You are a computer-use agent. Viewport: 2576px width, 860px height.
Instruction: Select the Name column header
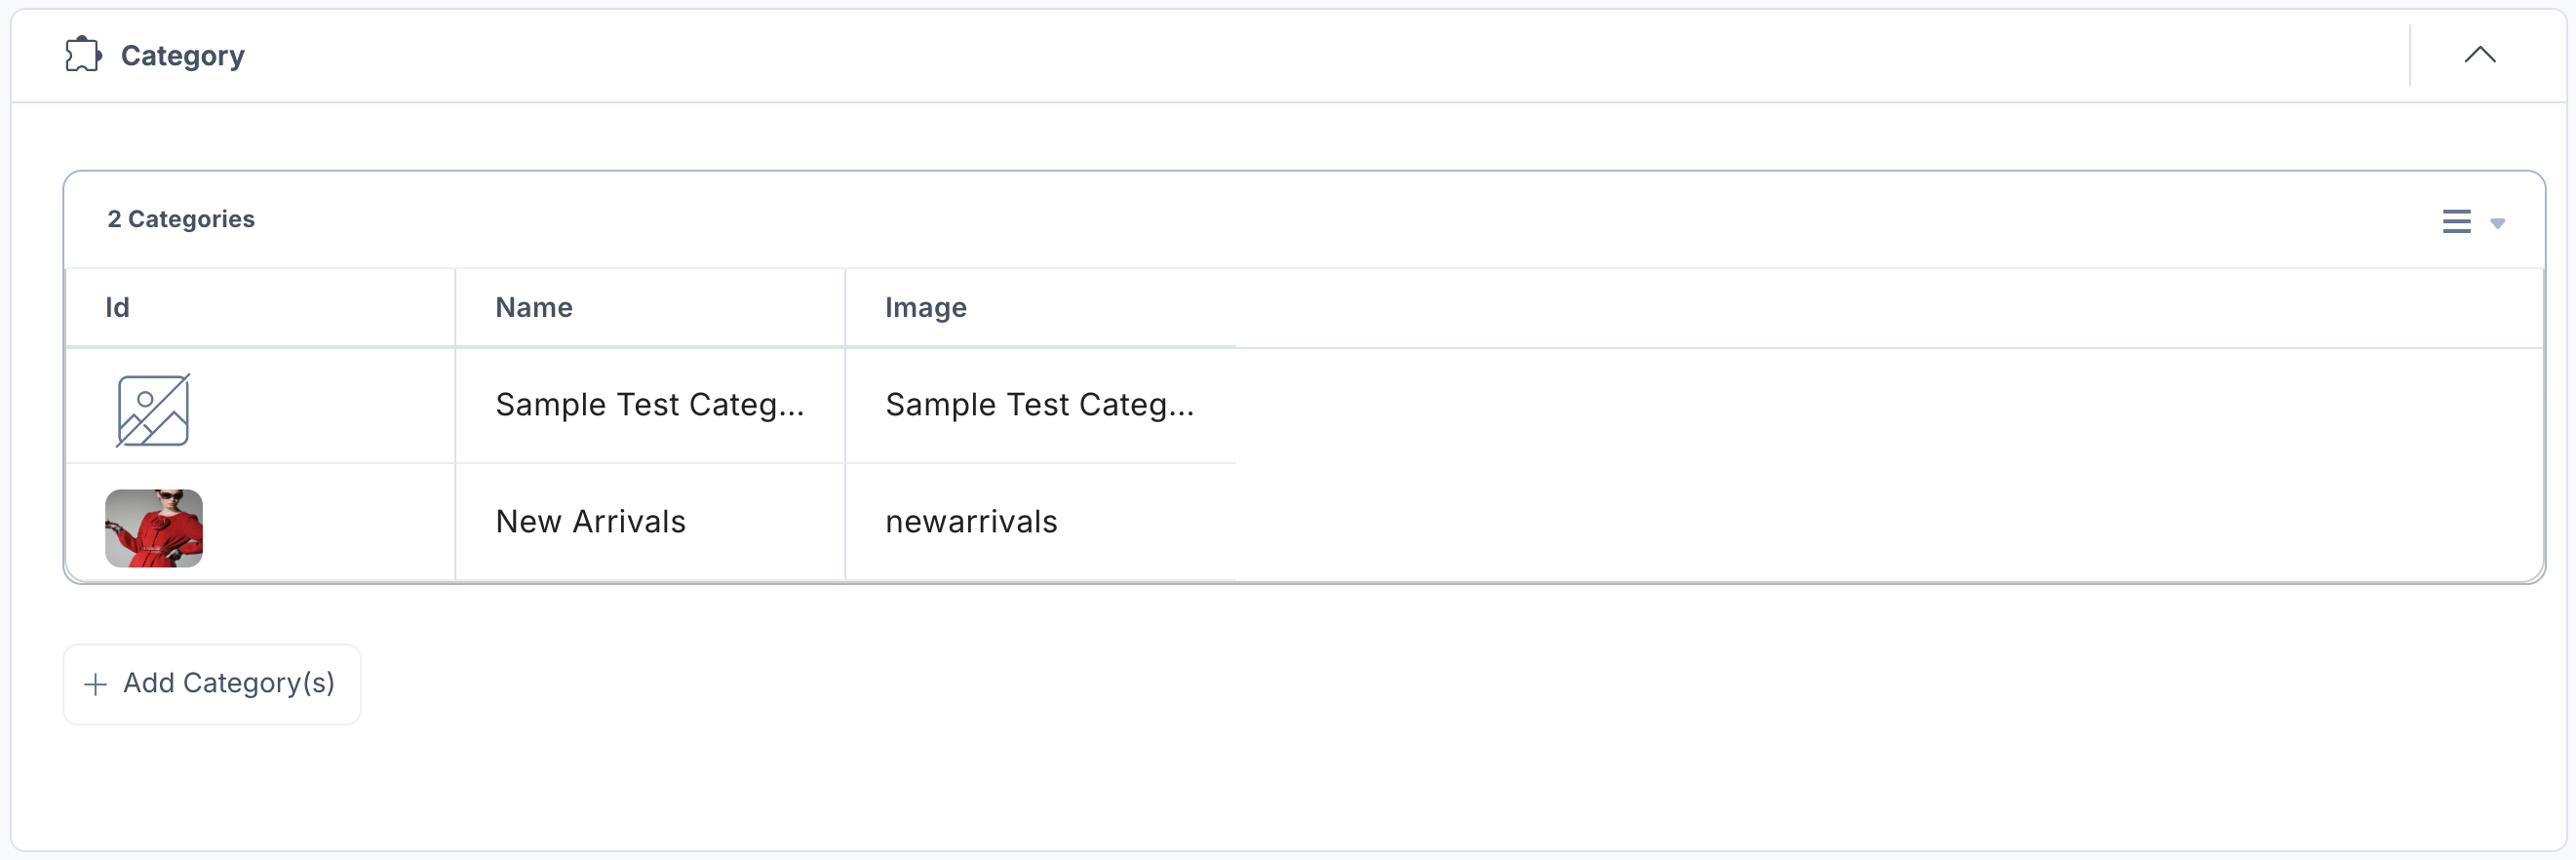[x=534, y=307]
